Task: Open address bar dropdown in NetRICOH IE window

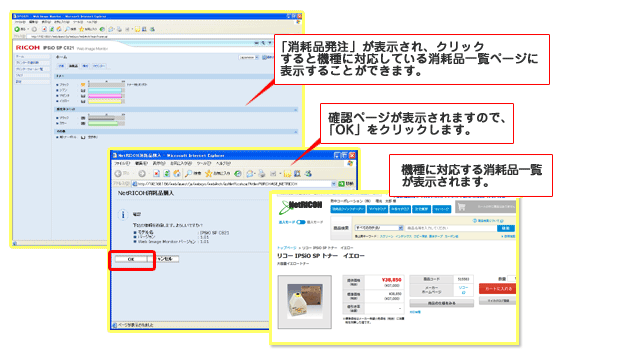Action: 334,184
